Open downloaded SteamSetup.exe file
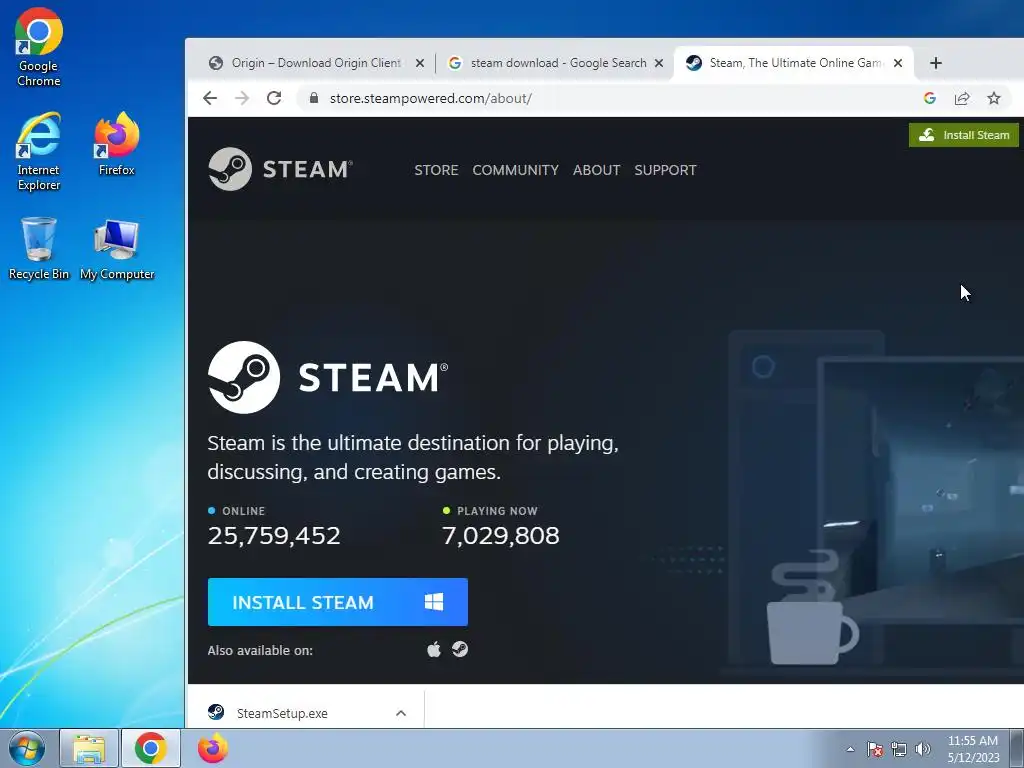 282,713
